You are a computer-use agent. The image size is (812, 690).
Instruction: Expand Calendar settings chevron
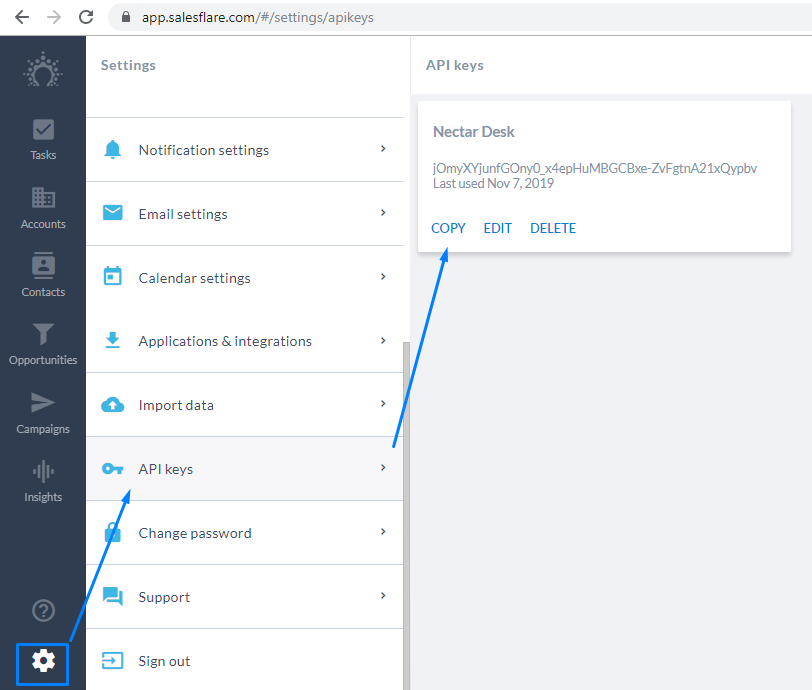[x=383, y=277]
